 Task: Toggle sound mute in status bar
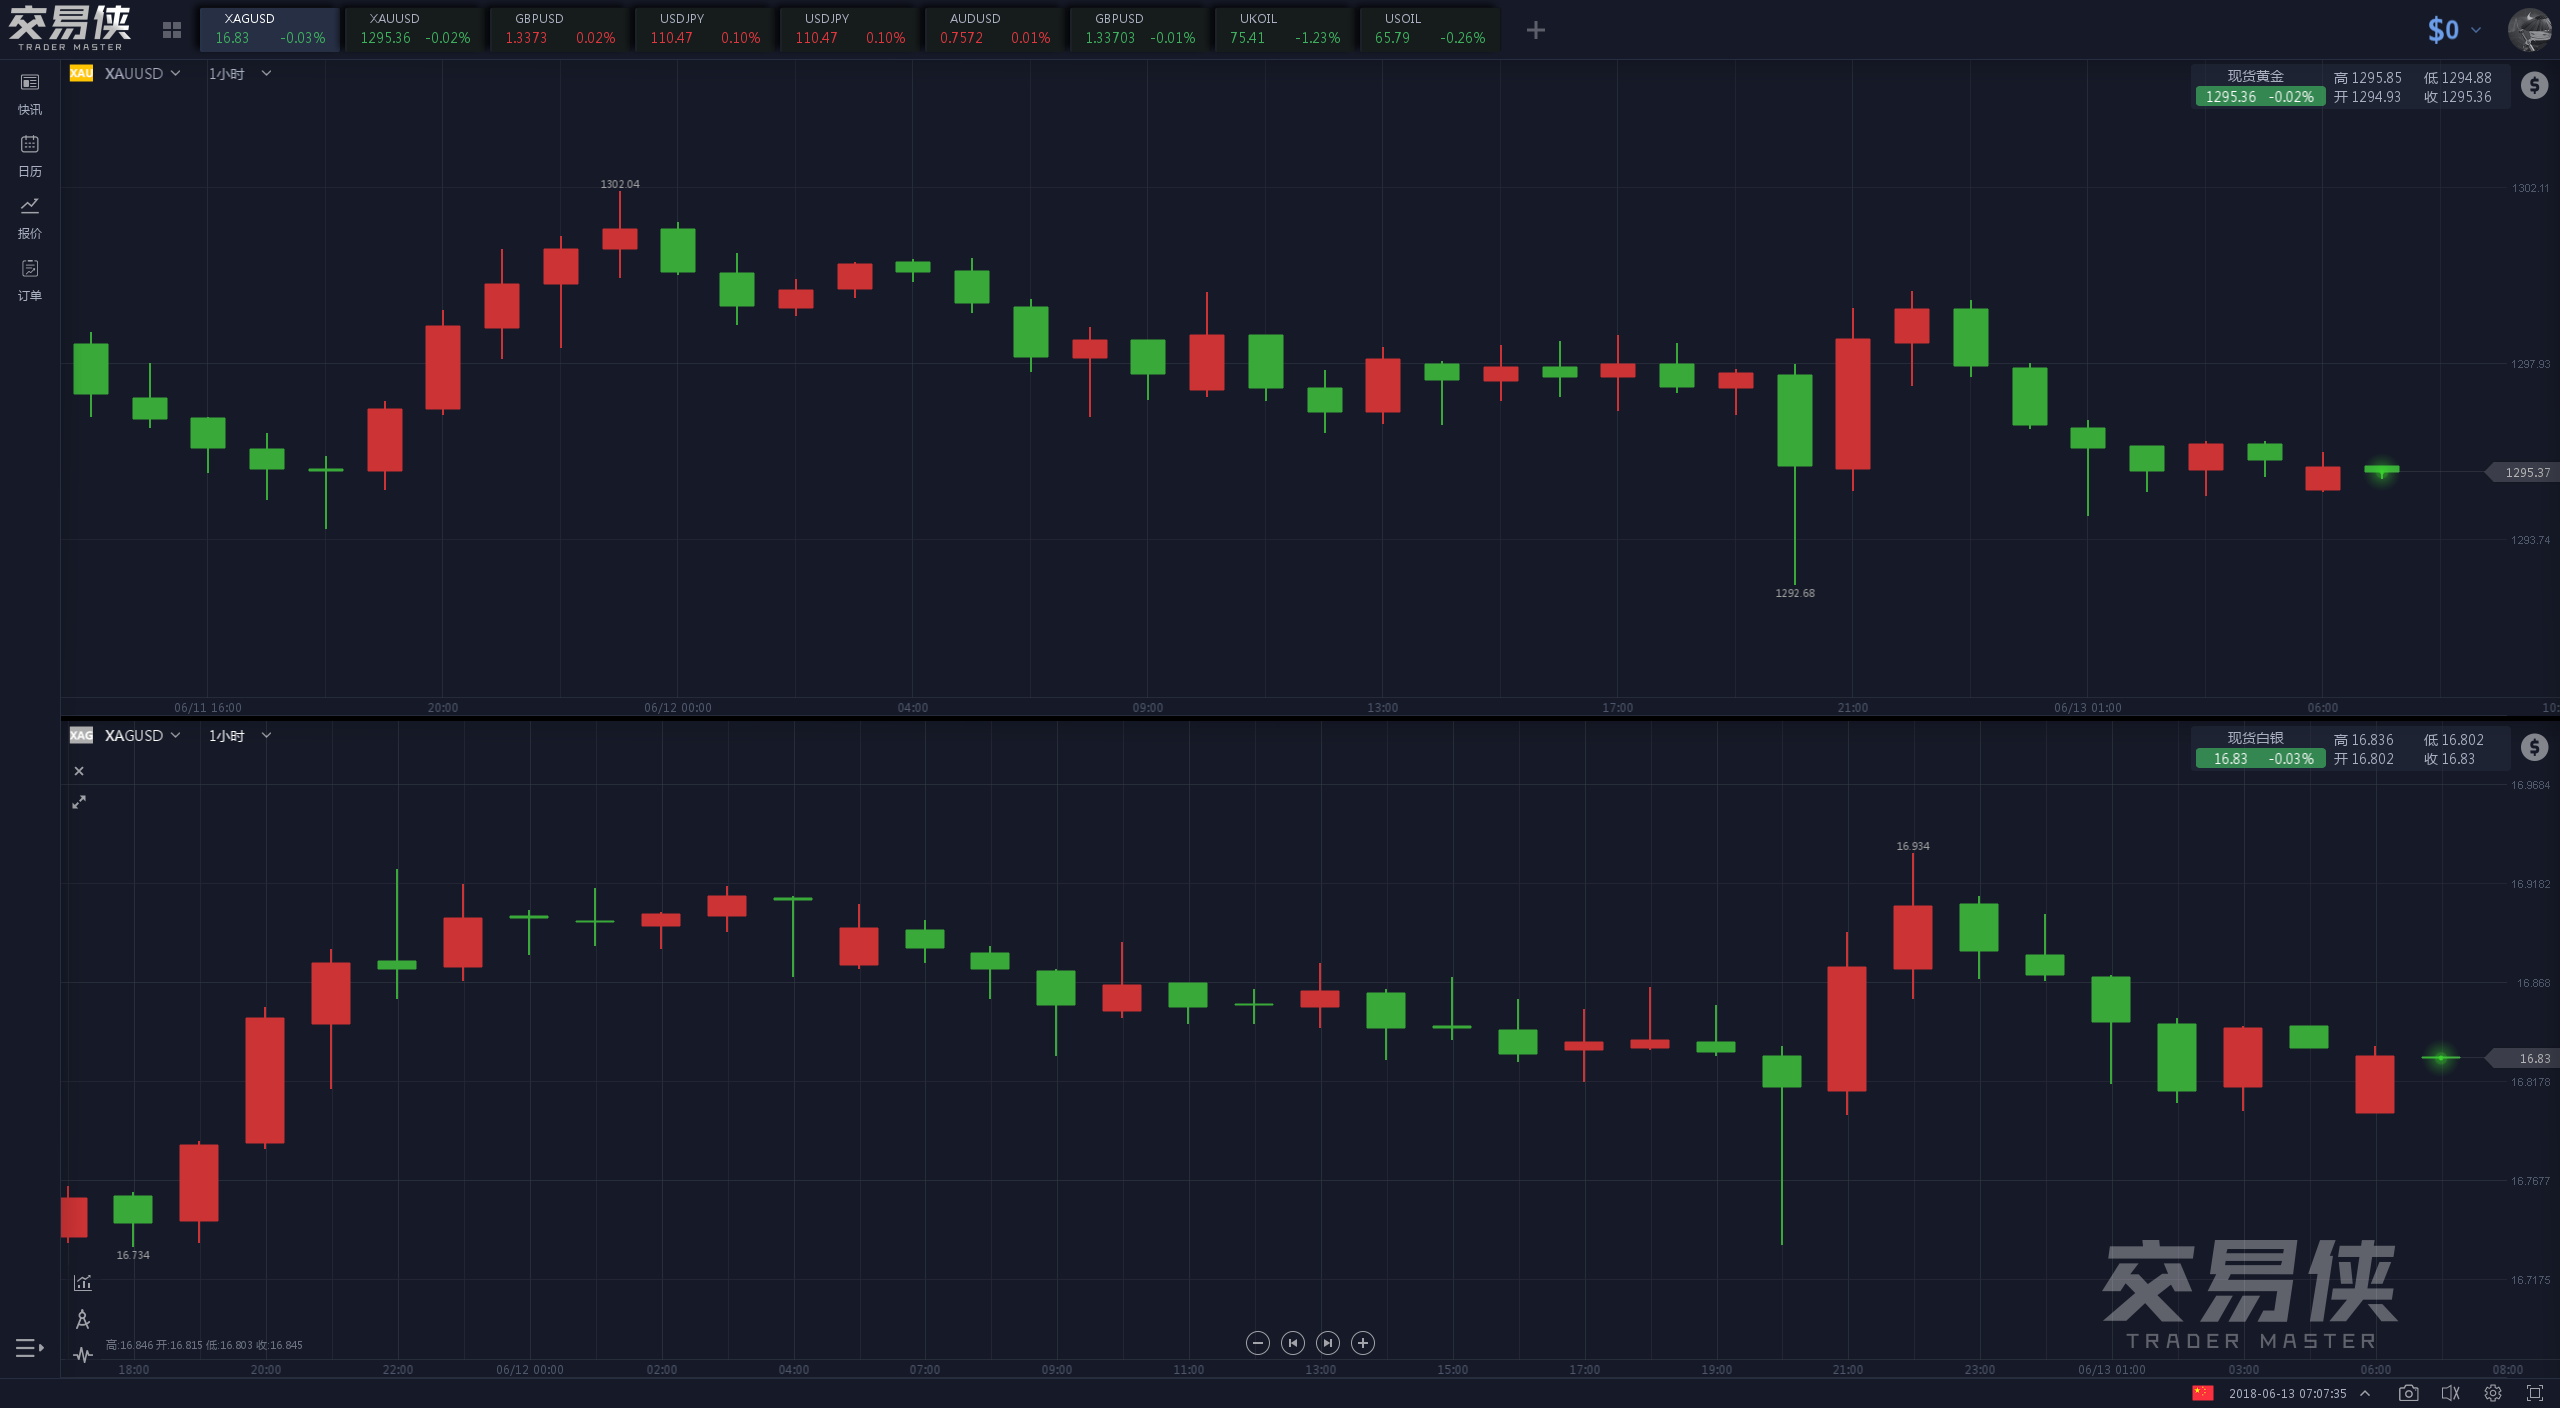point(2450,1393)
